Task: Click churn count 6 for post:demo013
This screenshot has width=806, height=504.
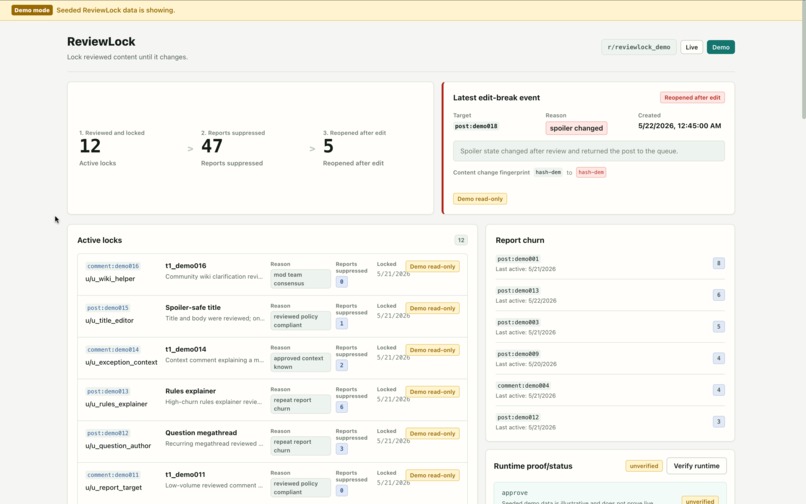Action: tap(719, 295)
